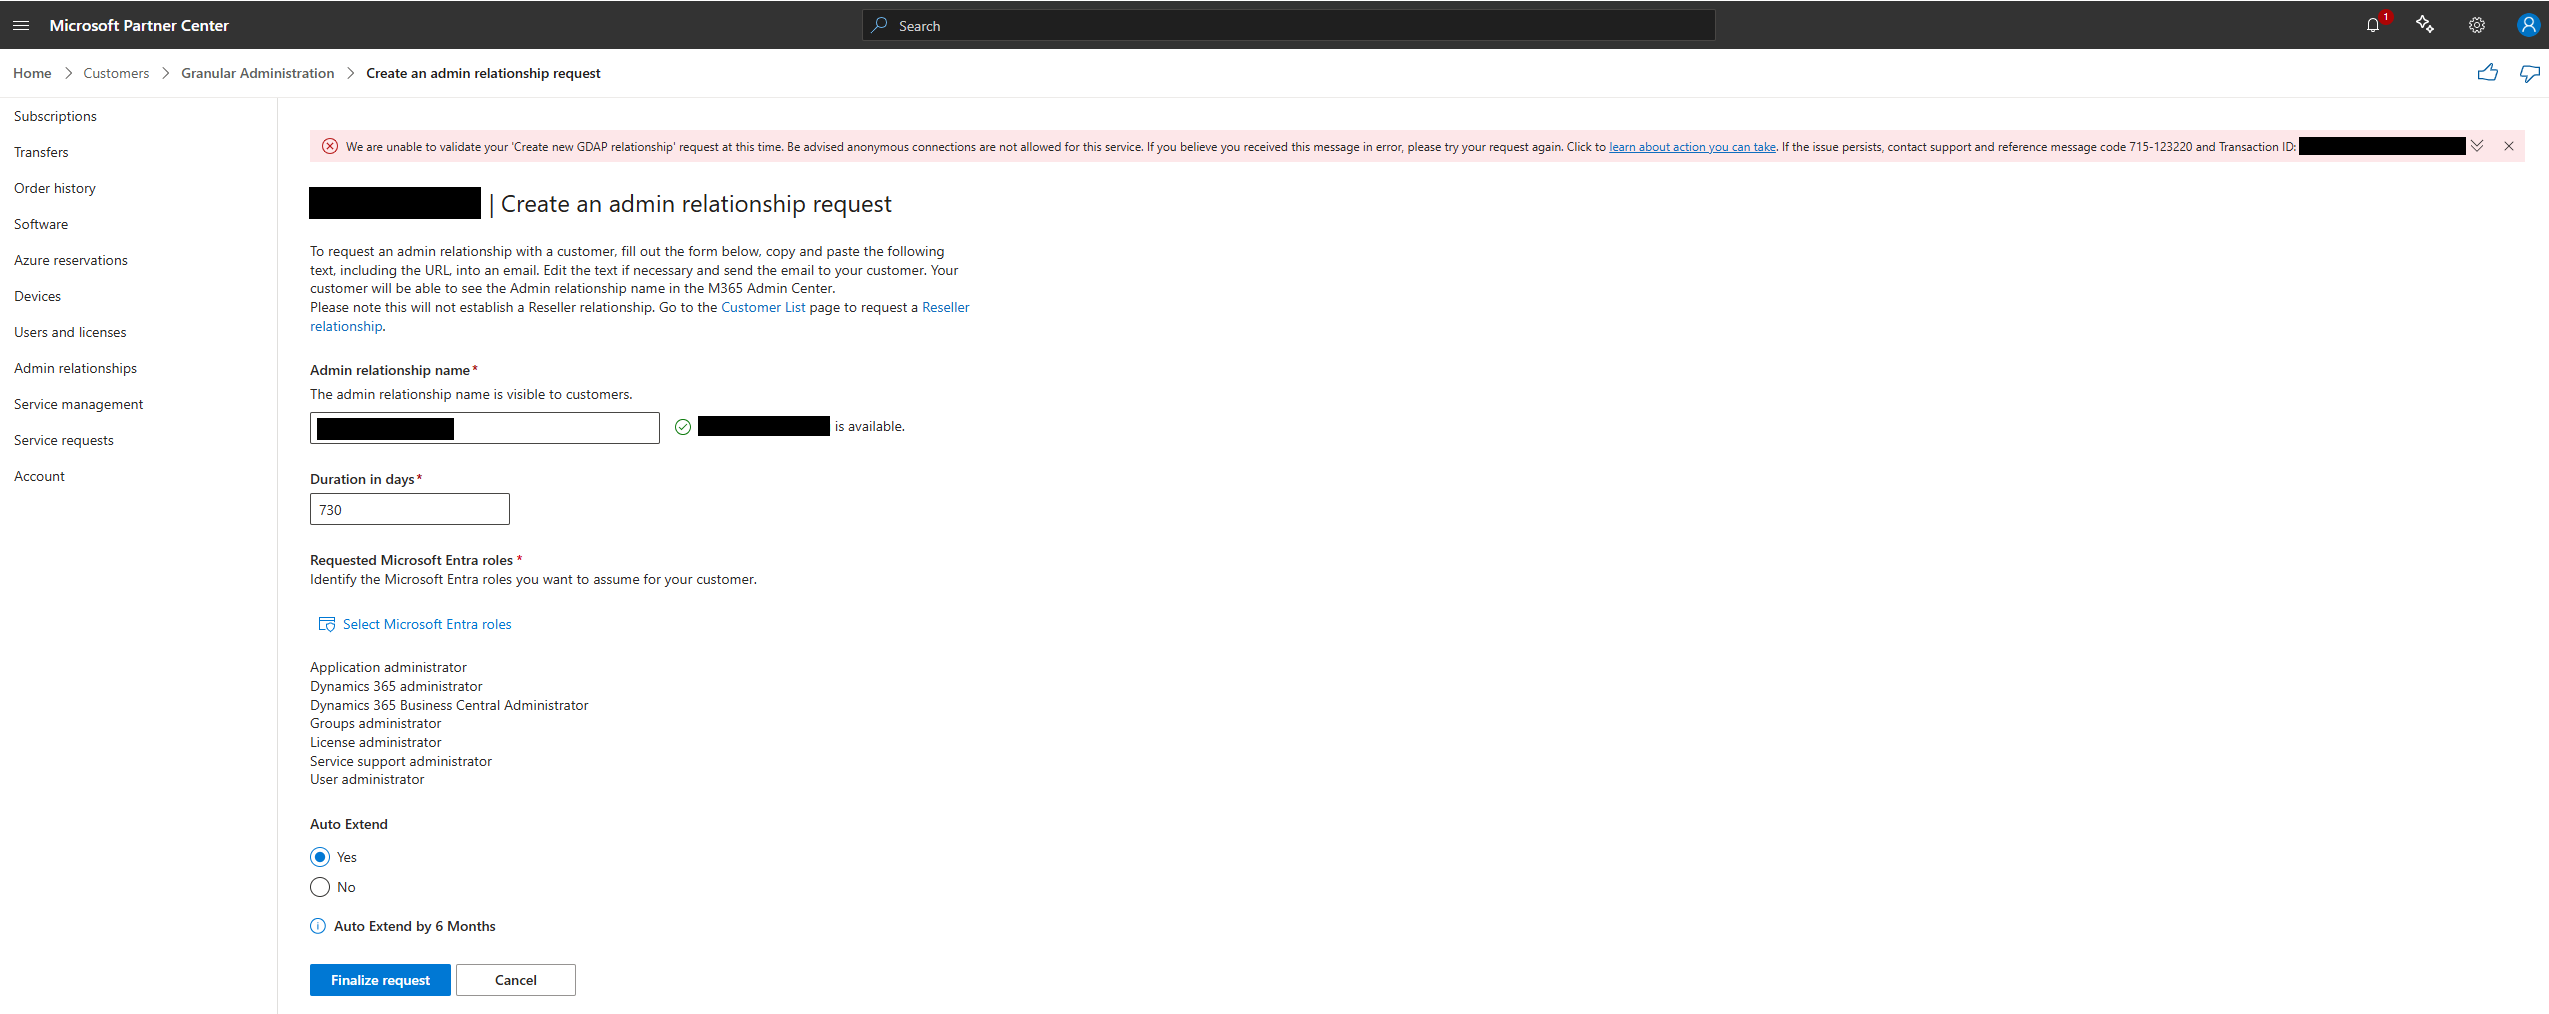Expand the GDAP error banner details chevron
The width and height of the screenshot is (2549, 1014).
pos(2476,146)
